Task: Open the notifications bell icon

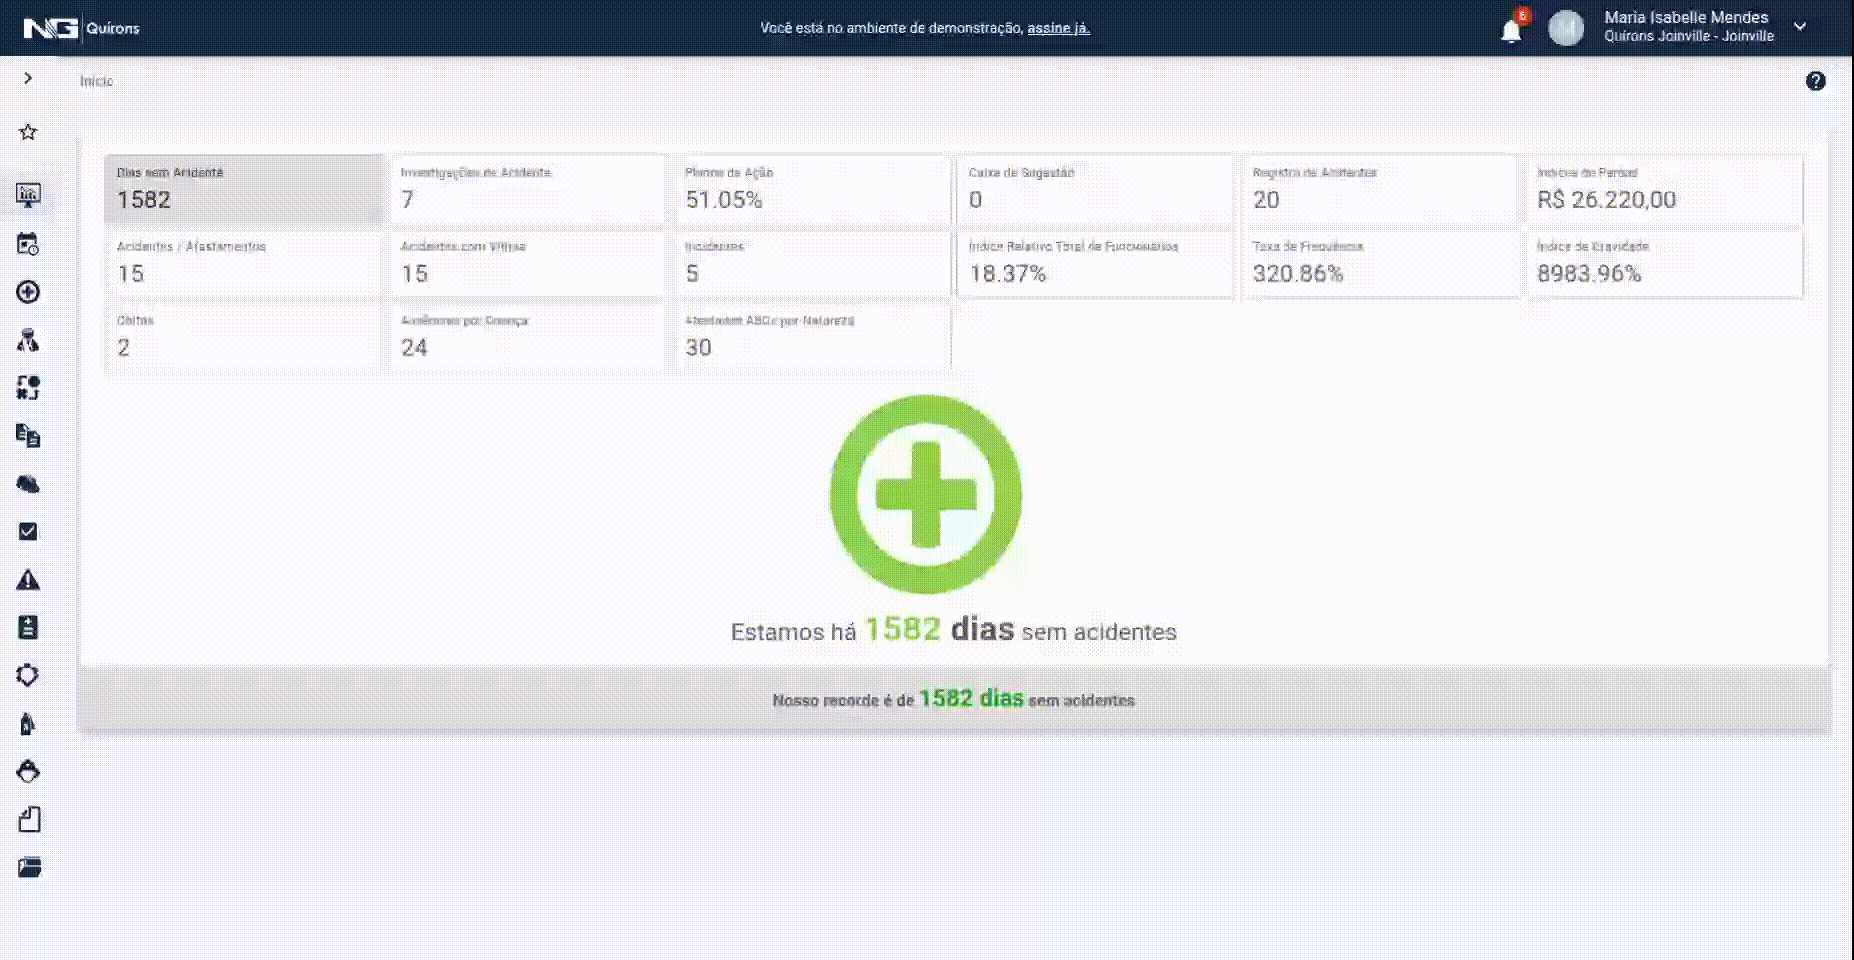Action: (1511, 31)
